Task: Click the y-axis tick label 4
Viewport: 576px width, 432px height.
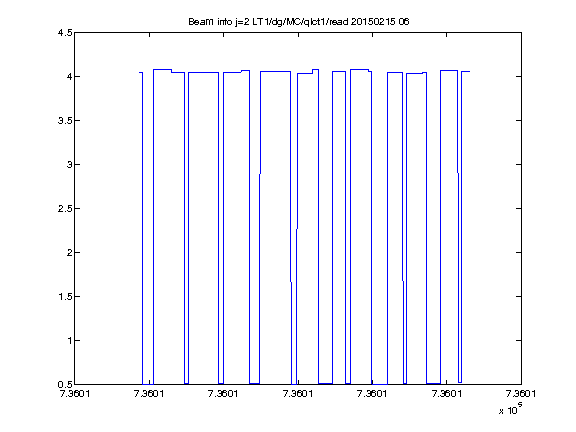Action: pyautogui.click(x=69, y=76)
